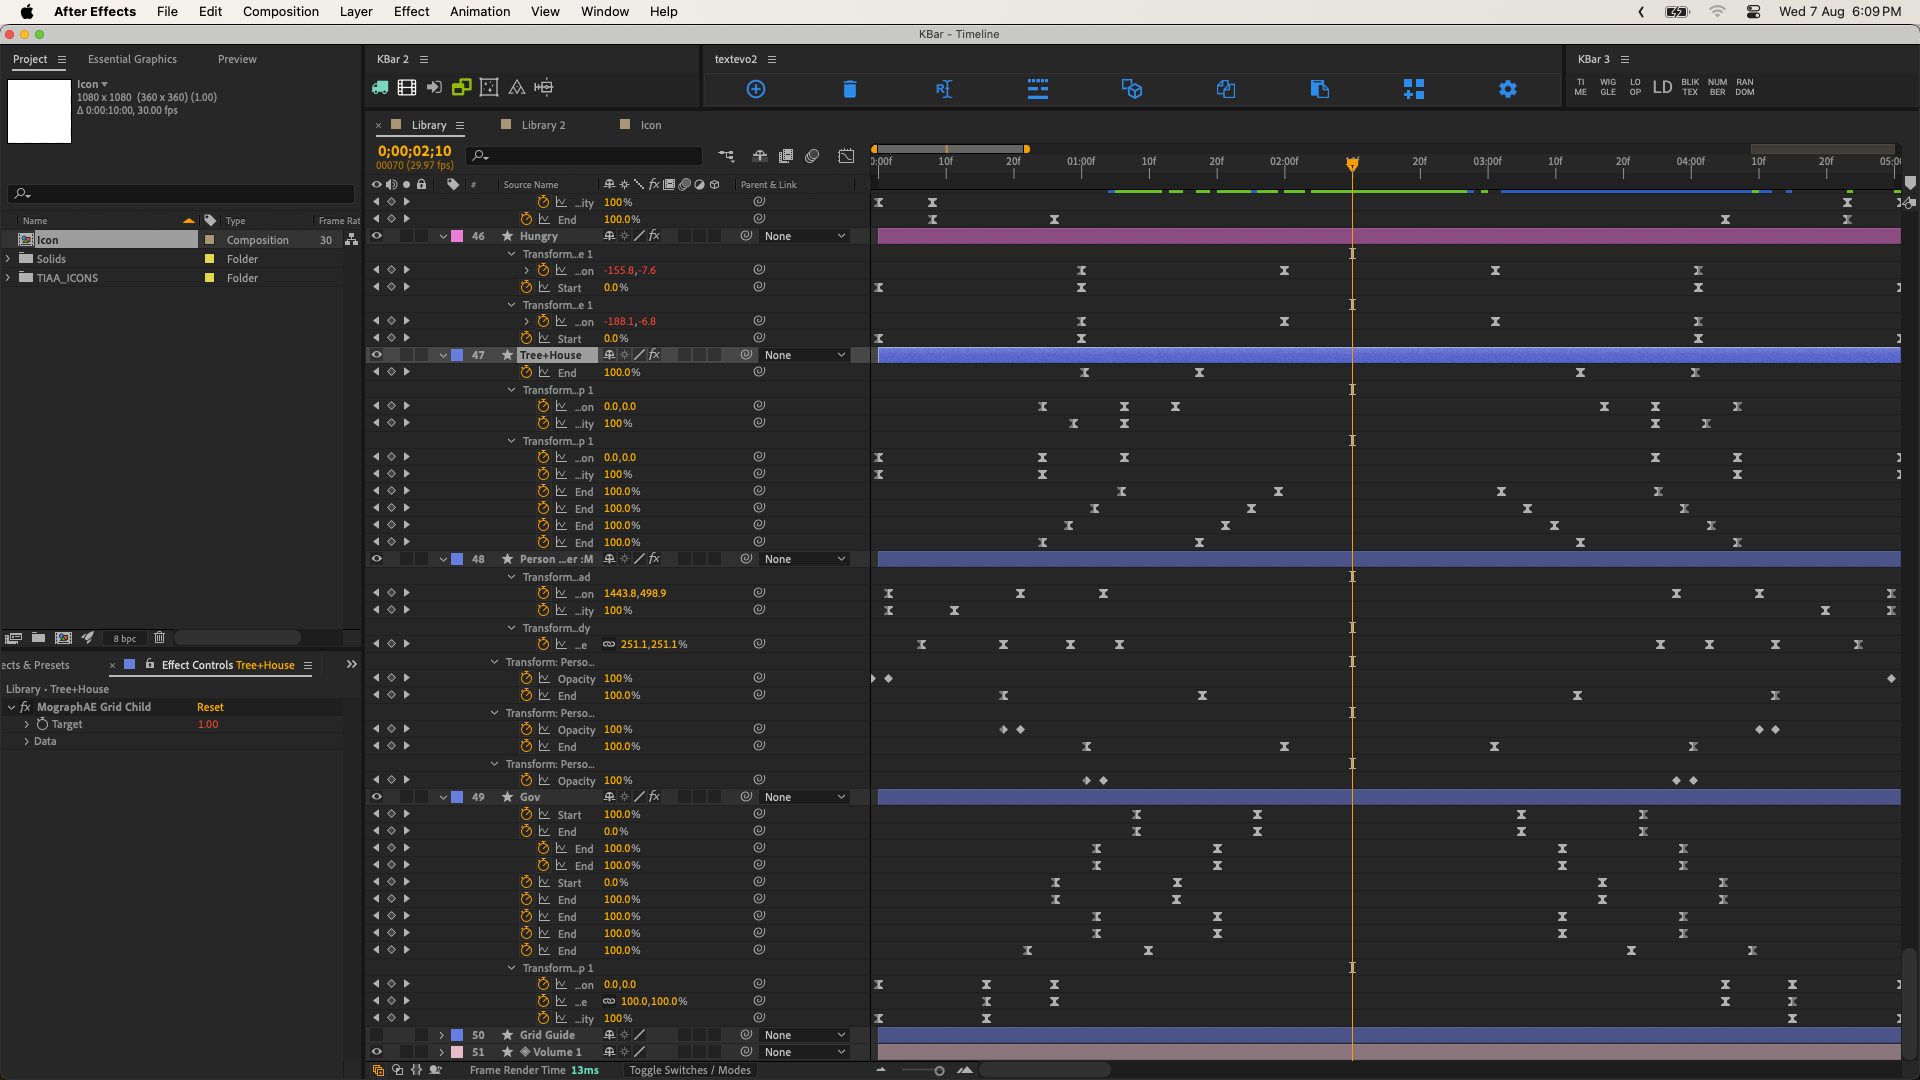Click the LD button in KBar 3

click(1662, 87)
